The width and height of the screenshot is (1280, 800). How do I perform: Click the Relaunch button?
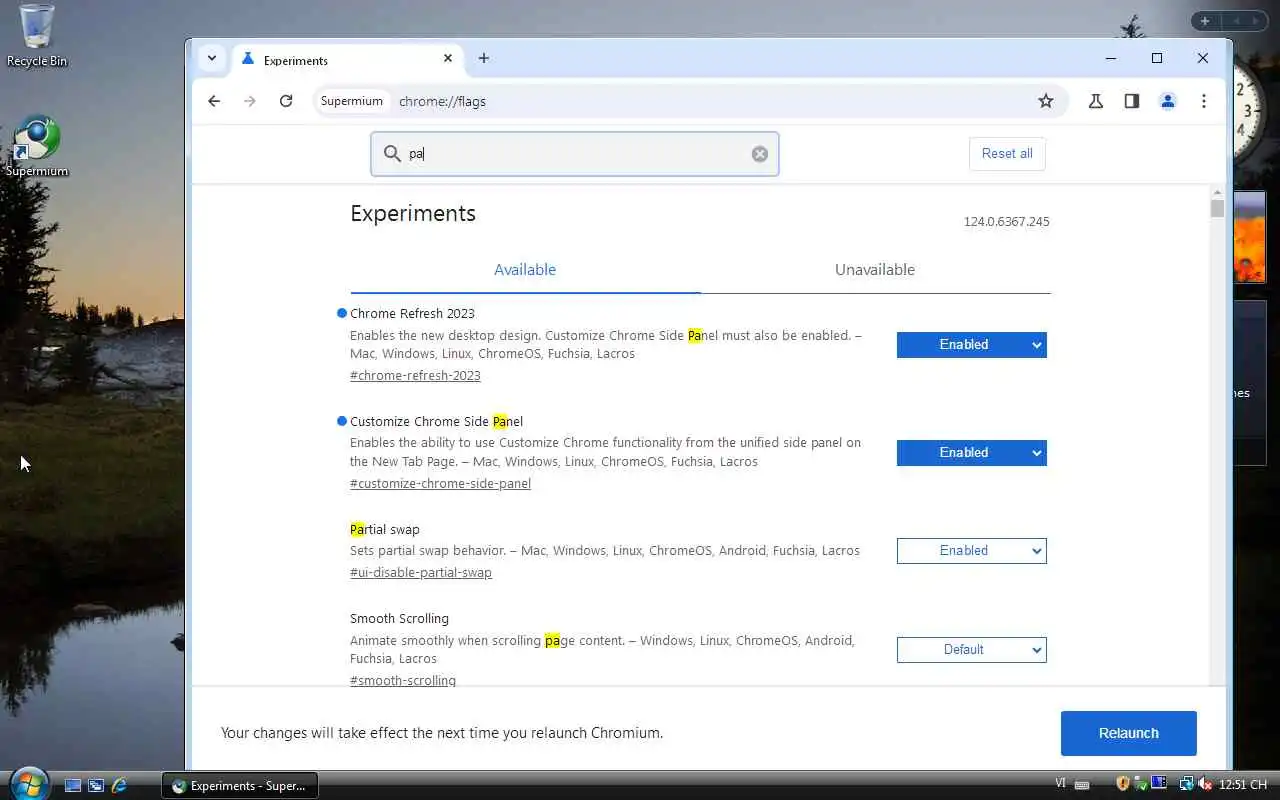(x=1128, y=733)
